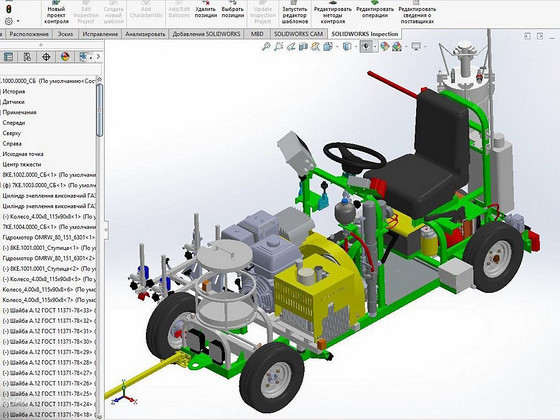Click the Zoom to Fit magnifier icon
The image size is (560, 420).
[x=266, y=46]
